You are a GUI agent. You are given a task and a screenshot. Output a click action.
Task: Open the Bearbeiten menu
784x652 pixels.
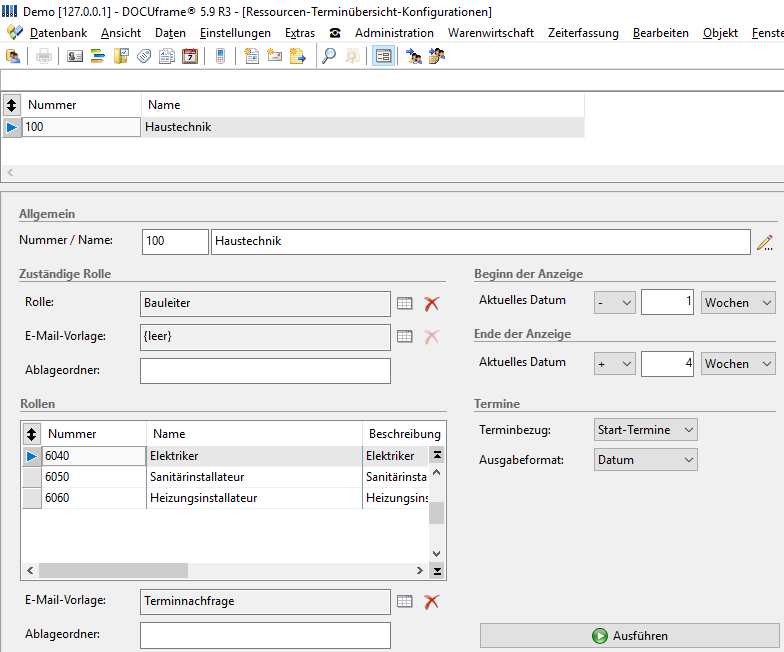coord(660,33)
